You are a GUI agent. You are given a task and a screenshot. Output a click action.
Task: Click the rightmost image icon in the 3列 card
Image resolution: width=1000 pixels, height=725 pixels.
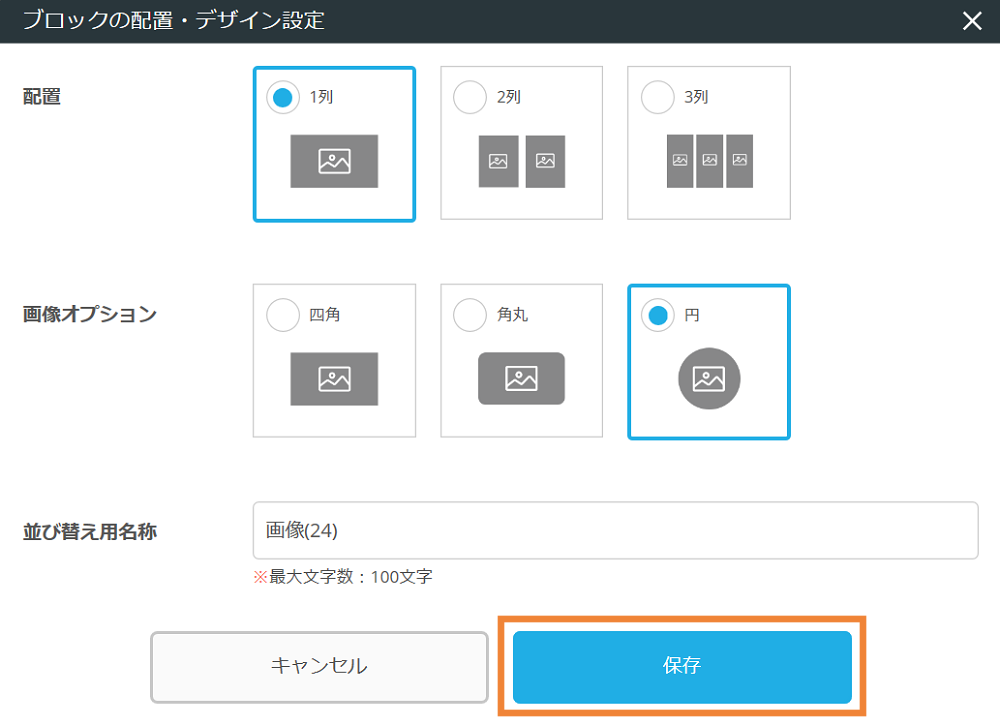(x=738, y=161)
